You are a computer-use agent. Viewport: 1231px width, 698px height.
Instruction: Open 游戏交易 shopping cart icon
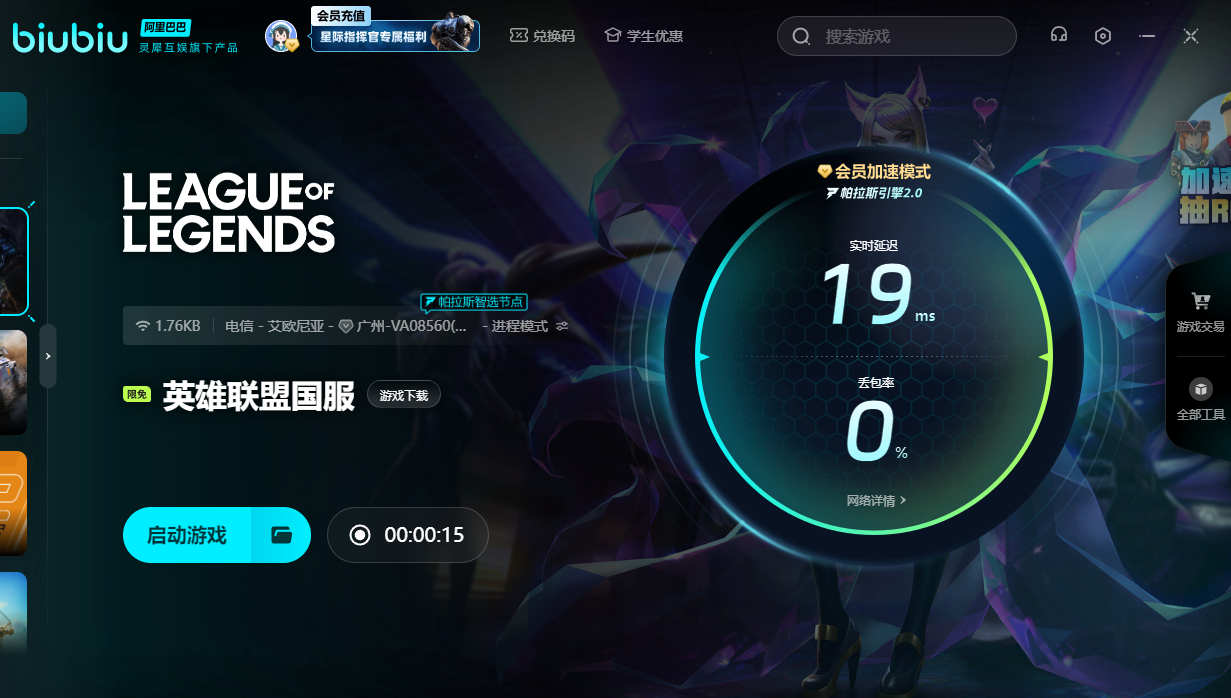pyautogui.click(x=1200, y=302)
